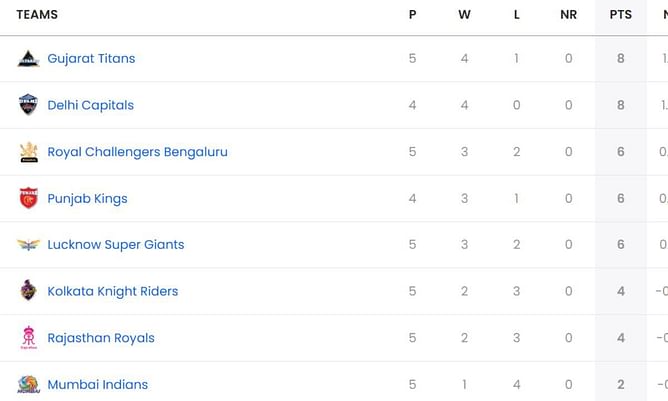Select the Punjab Kings team name

click(87, 199)
